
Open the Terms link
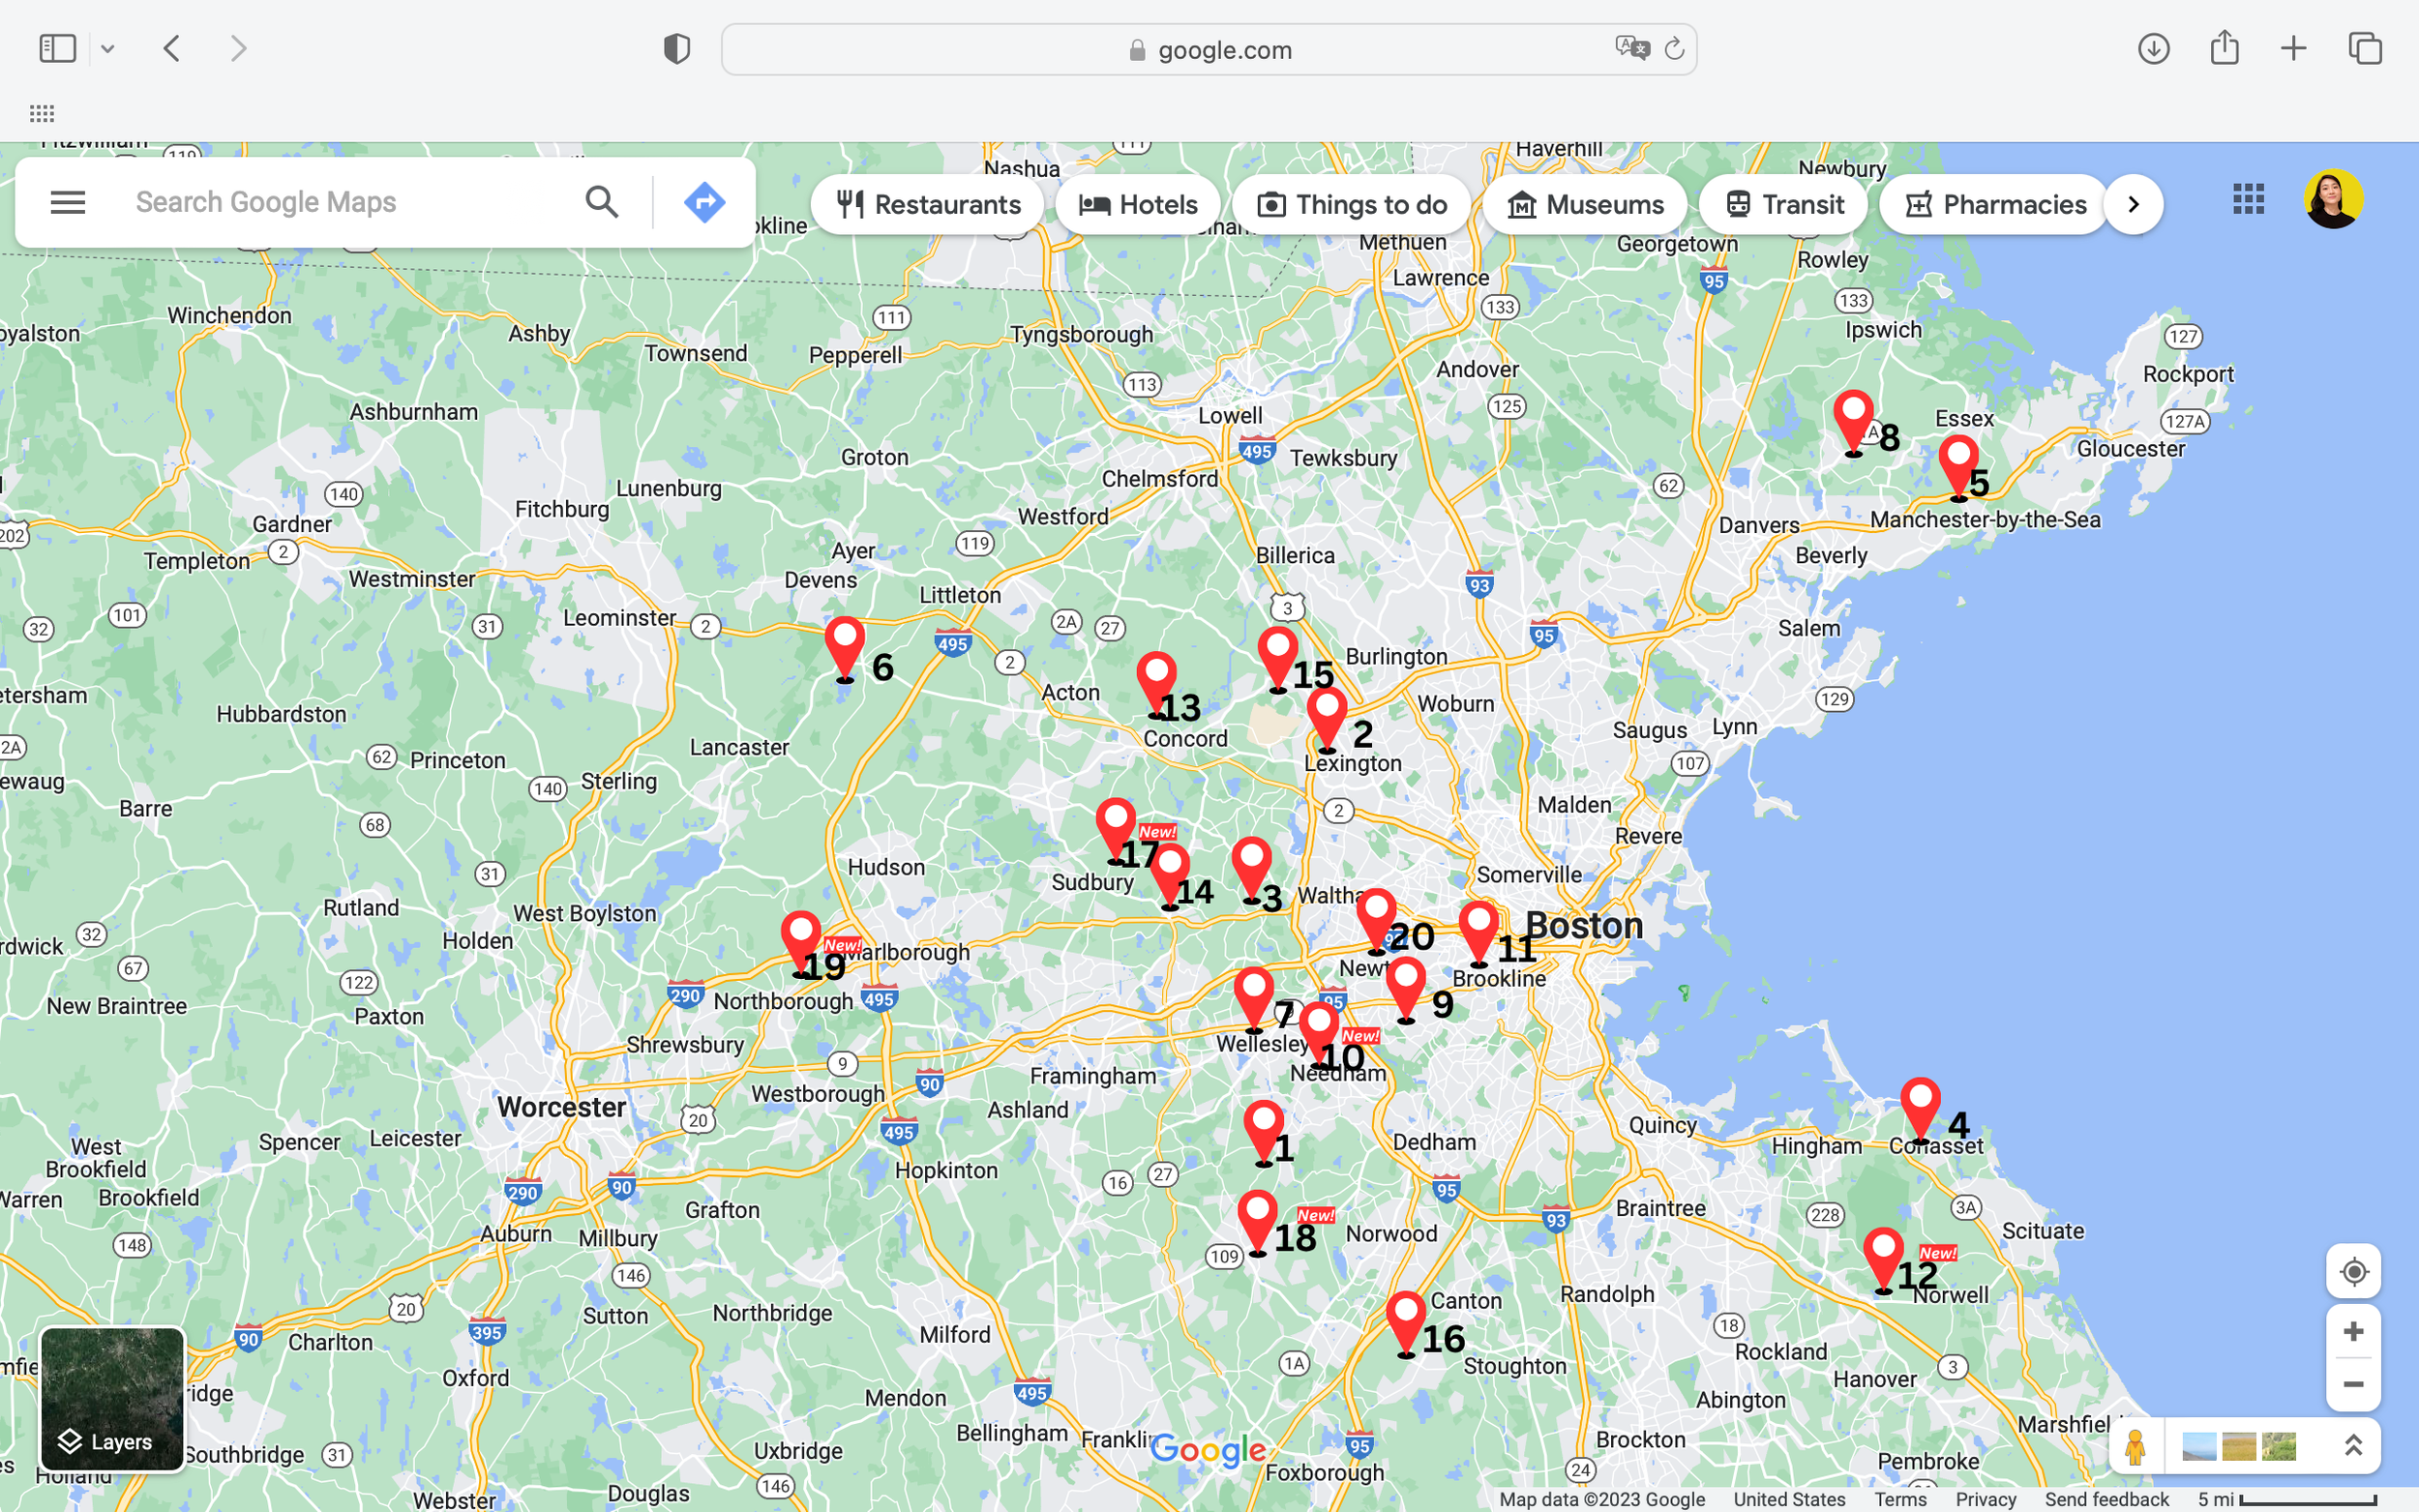(1900, 1499)
